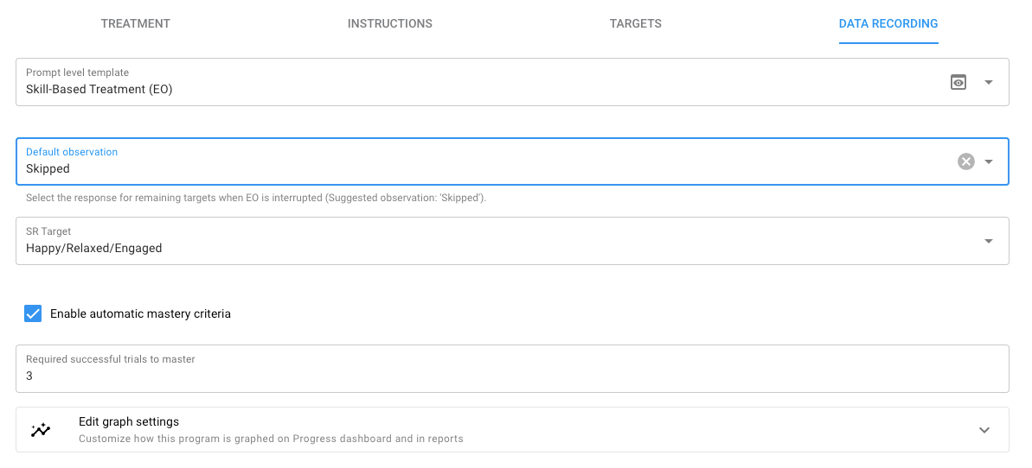Viewport: 1032px width, 468px height.
Task: Switch to the Treatment tab
Action: (135, 24)
